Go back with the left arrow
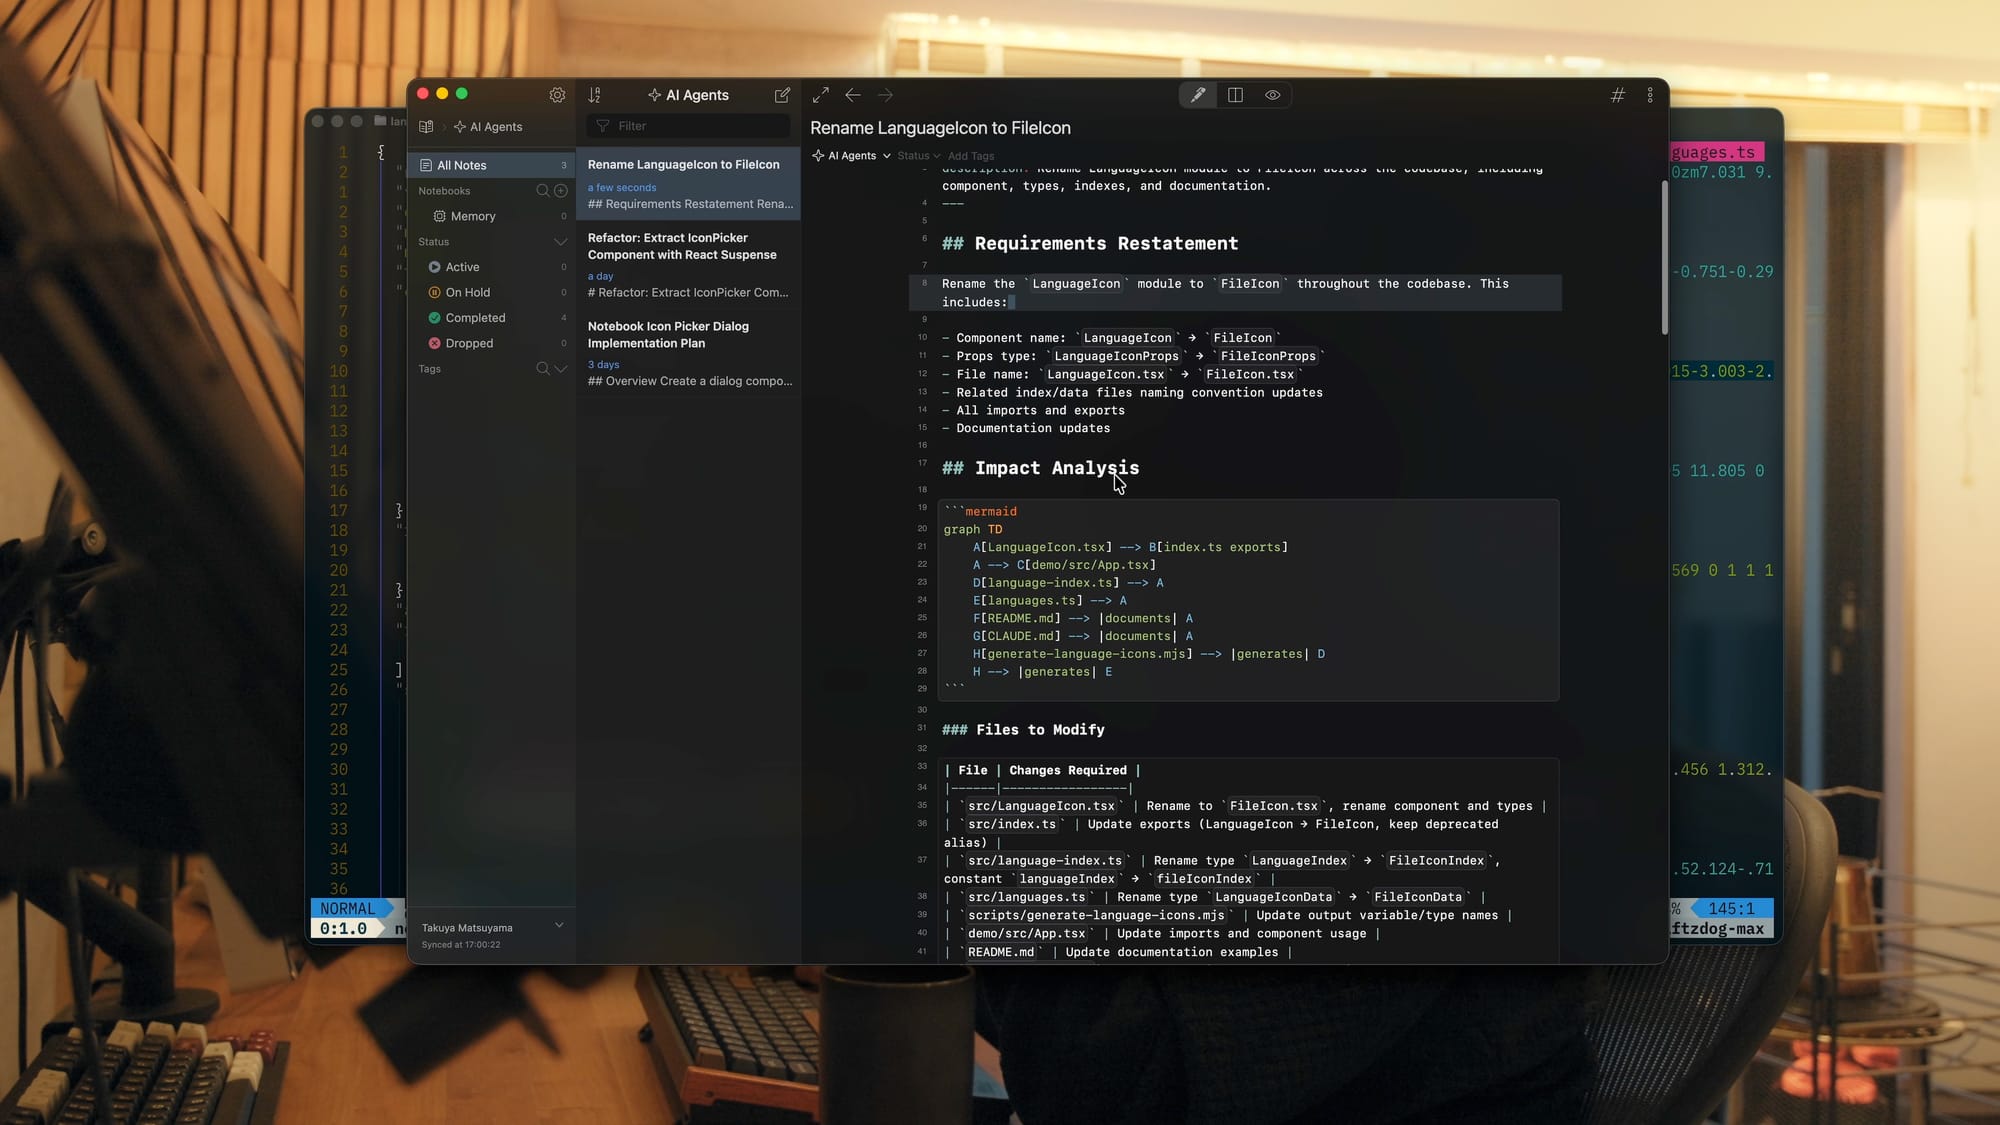The image size is (2000, 1125). (x=853, y=95)
